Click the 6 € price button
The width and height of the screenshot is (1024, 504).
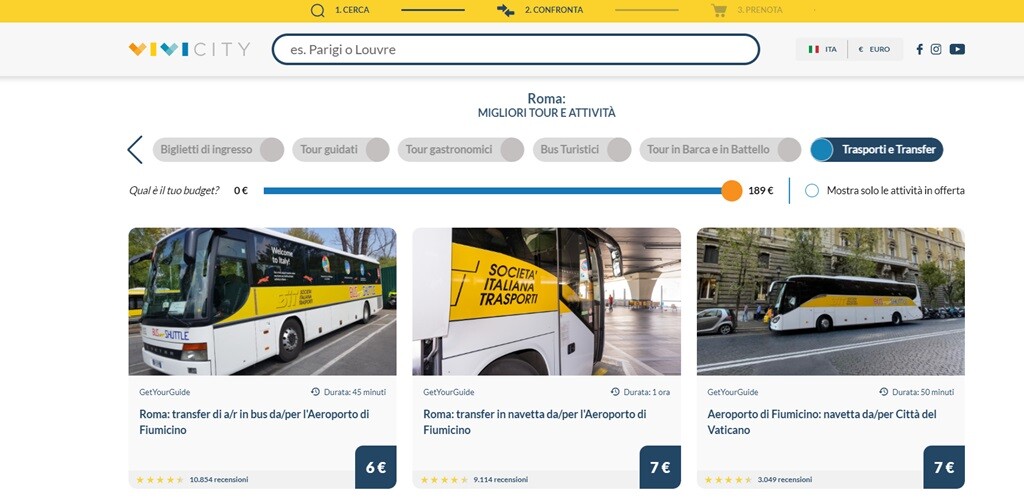click(x=376, y=467)
